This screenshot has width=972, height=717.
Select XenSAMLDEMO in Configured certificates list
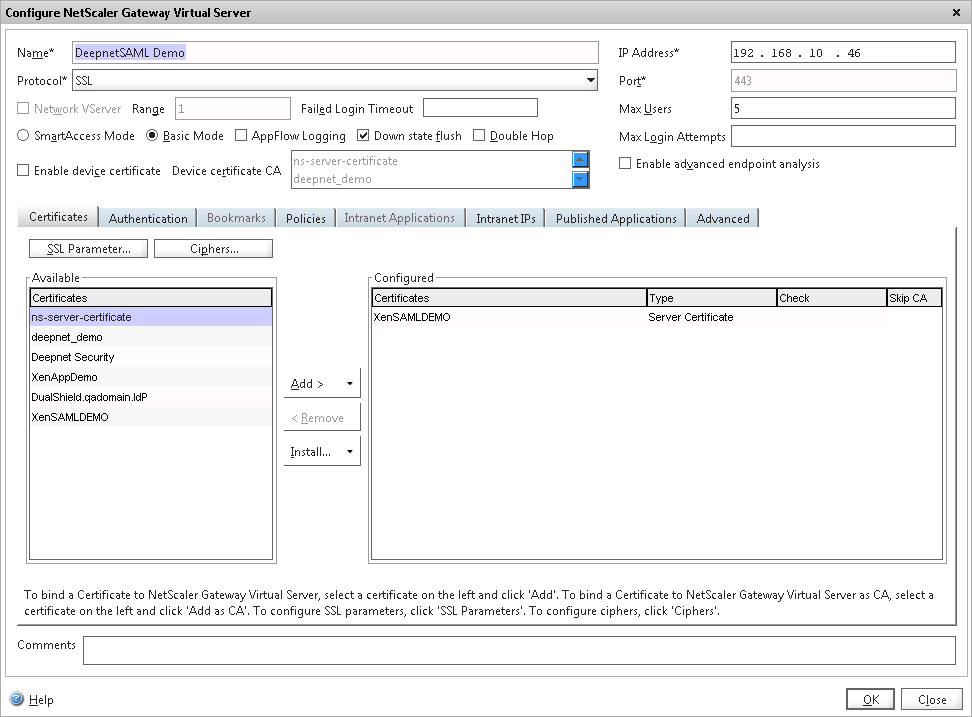(412, 317)
